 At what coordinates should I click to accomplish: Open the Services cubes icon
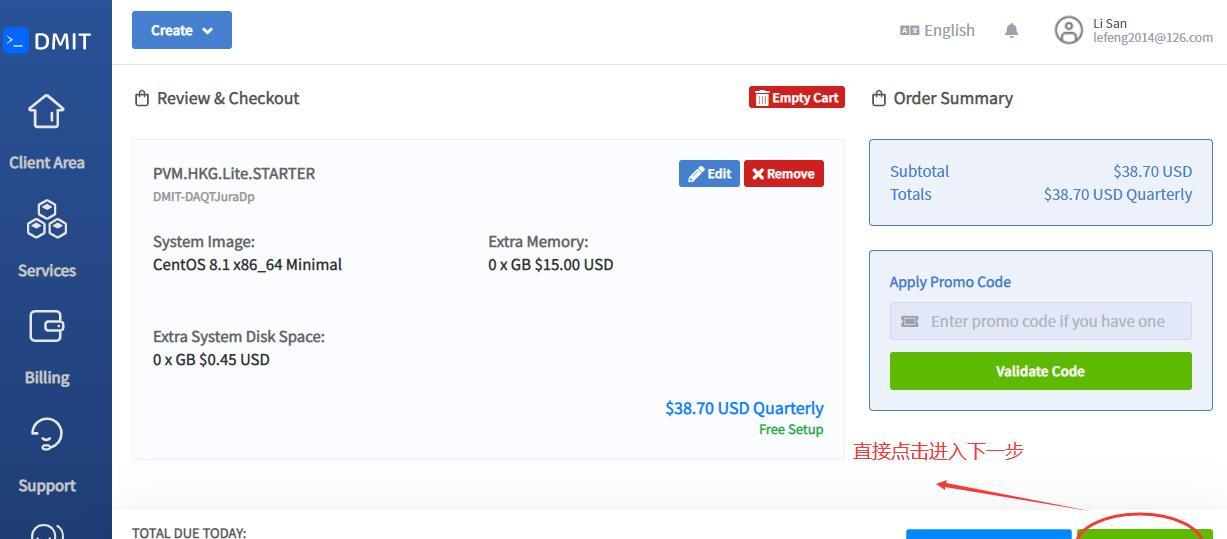coord(47,219)
